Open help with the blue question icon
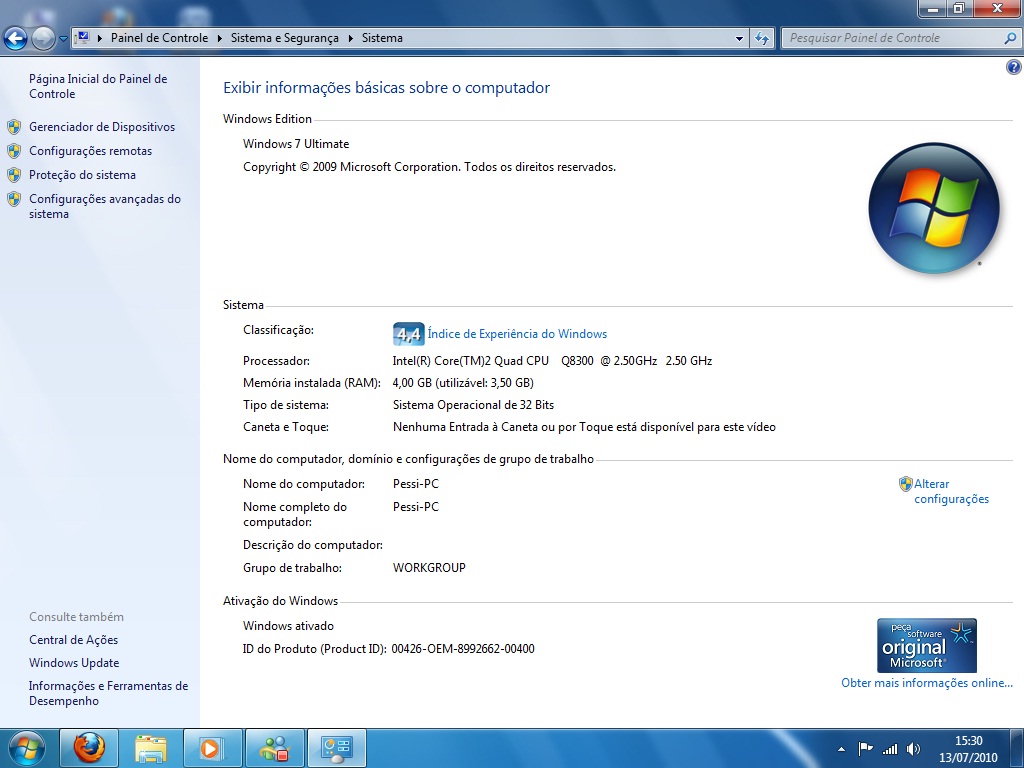This screenshot has width=1024, height=768. 1014,67
